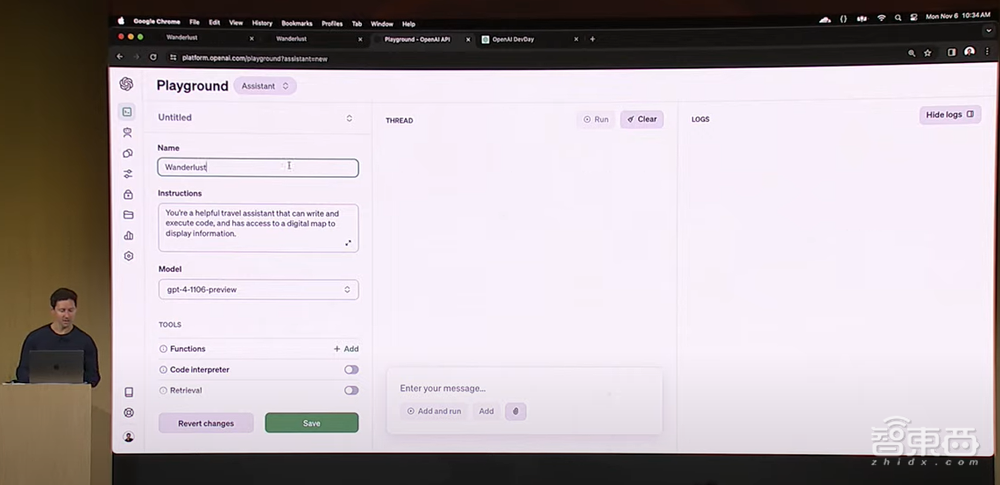Click the OpenAI logo in the sidebar
This screenshot has height=485, width=1000.
point(126,85)
